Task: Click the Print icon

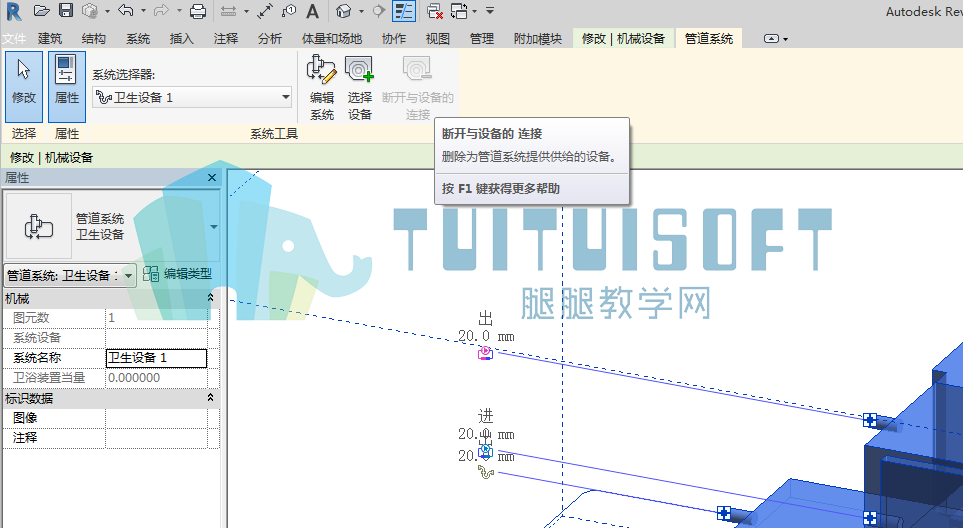Action: click(198, 11)
